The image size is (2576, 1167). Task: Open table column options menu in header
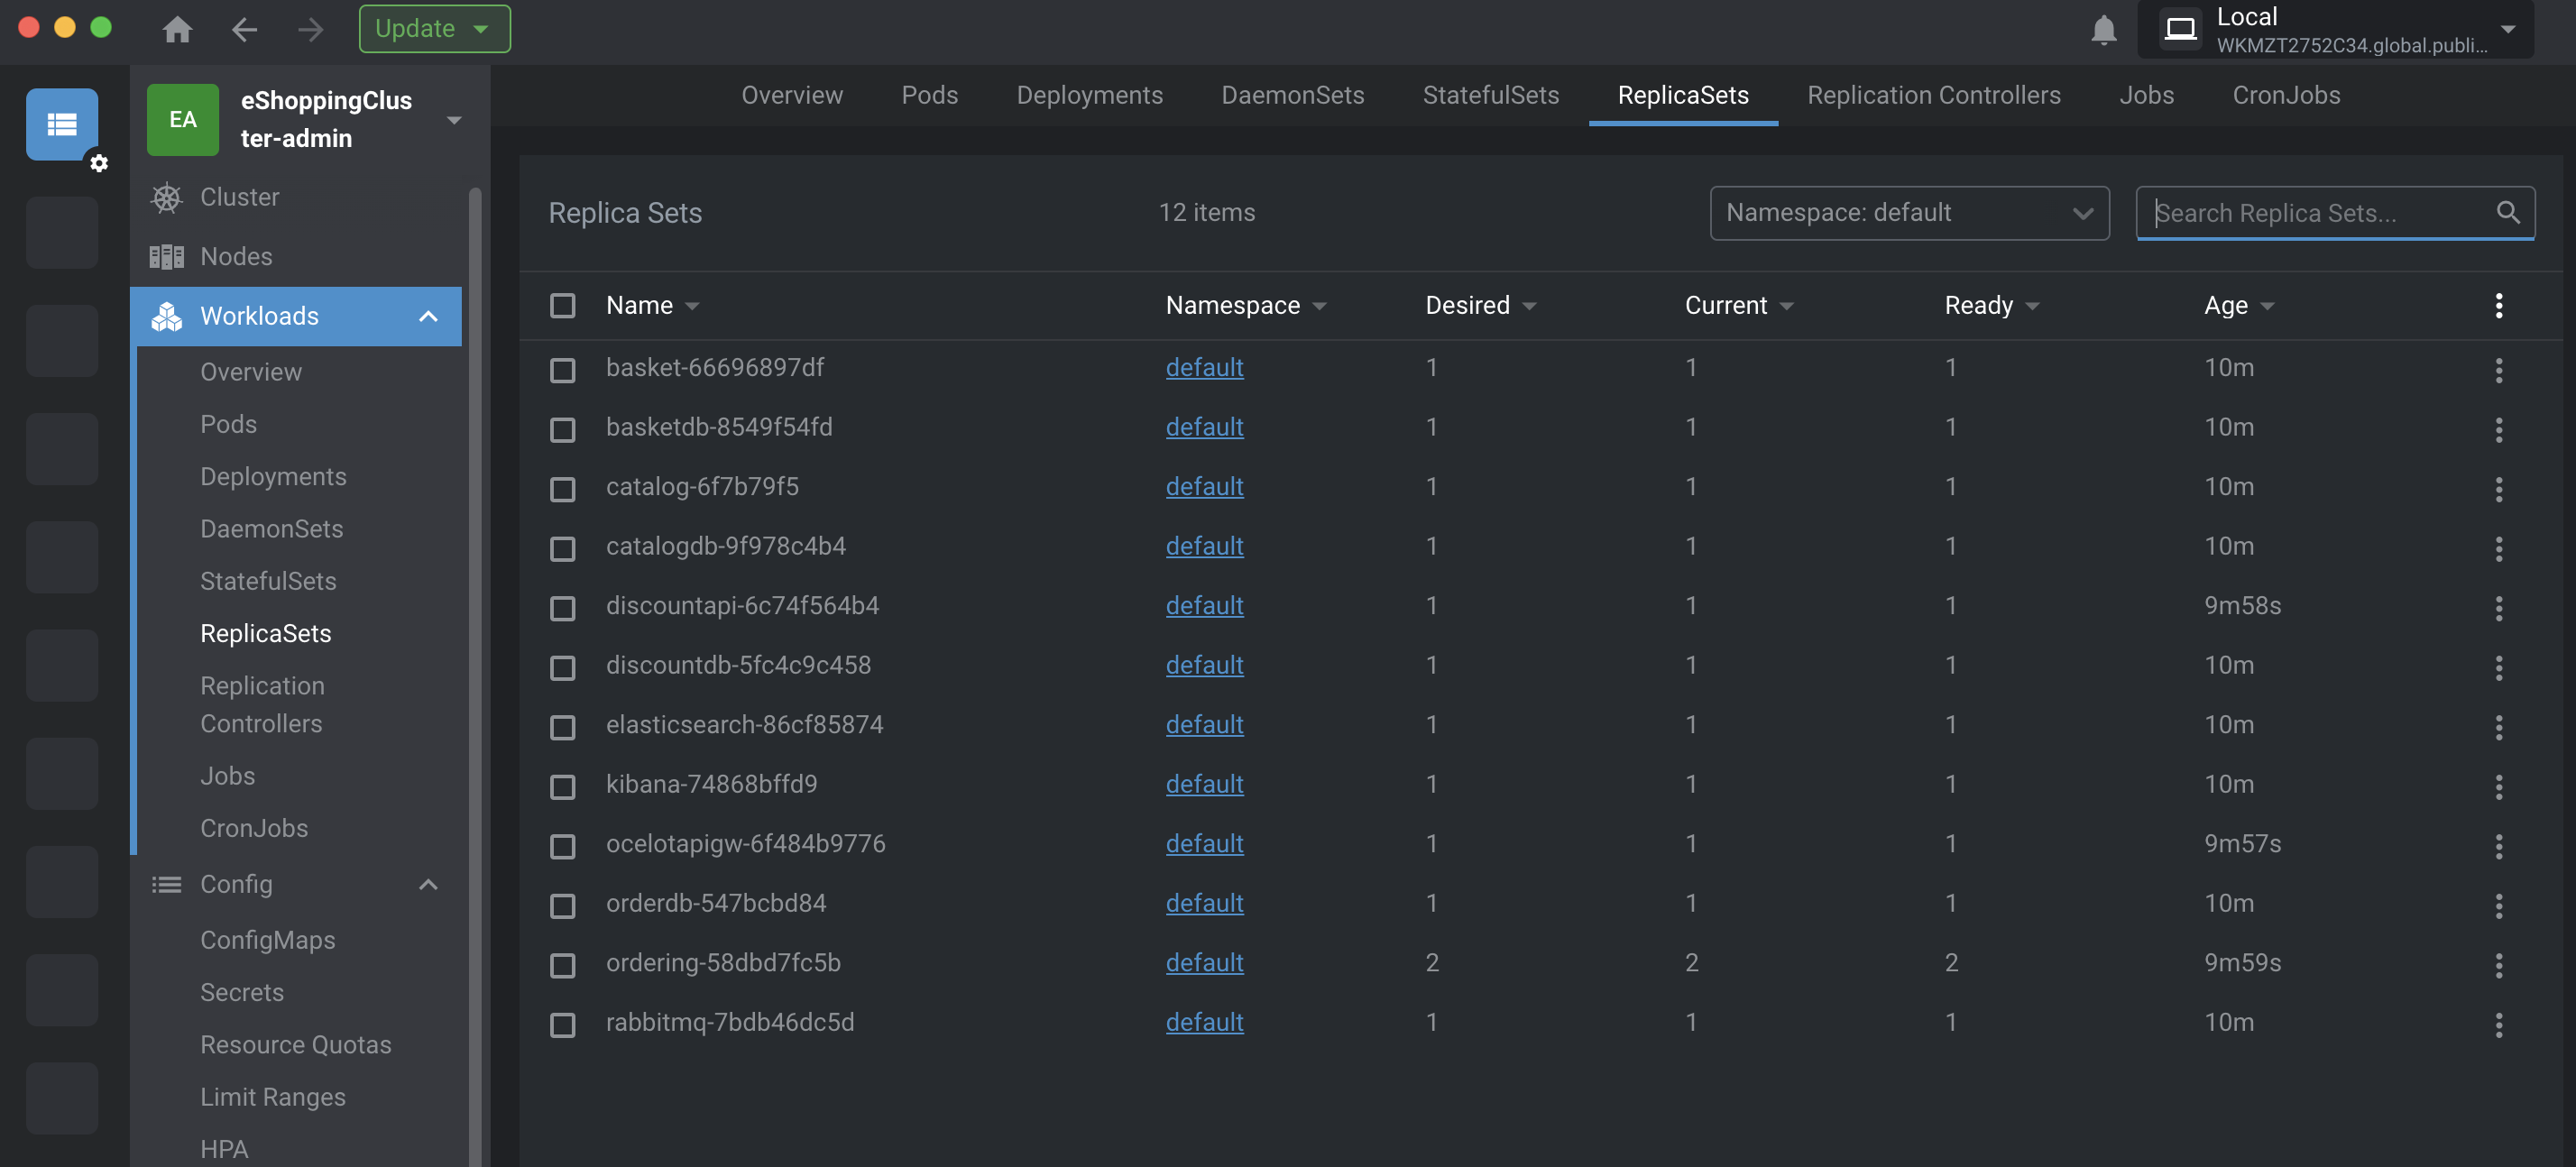coord(2498,305)
